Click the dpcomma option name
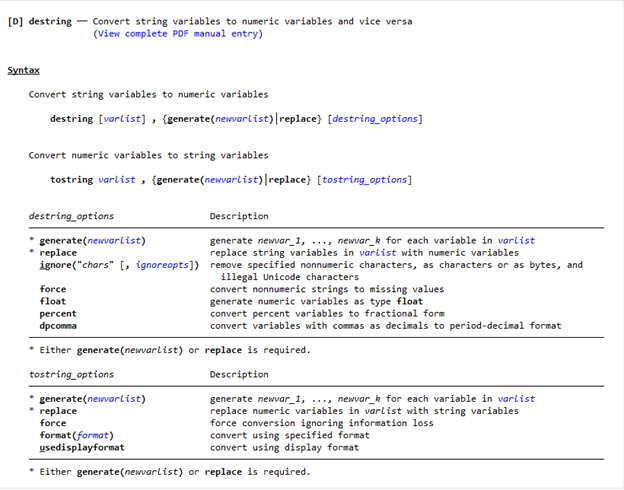Screen dimensions: 624x490 tap(58, 326)
